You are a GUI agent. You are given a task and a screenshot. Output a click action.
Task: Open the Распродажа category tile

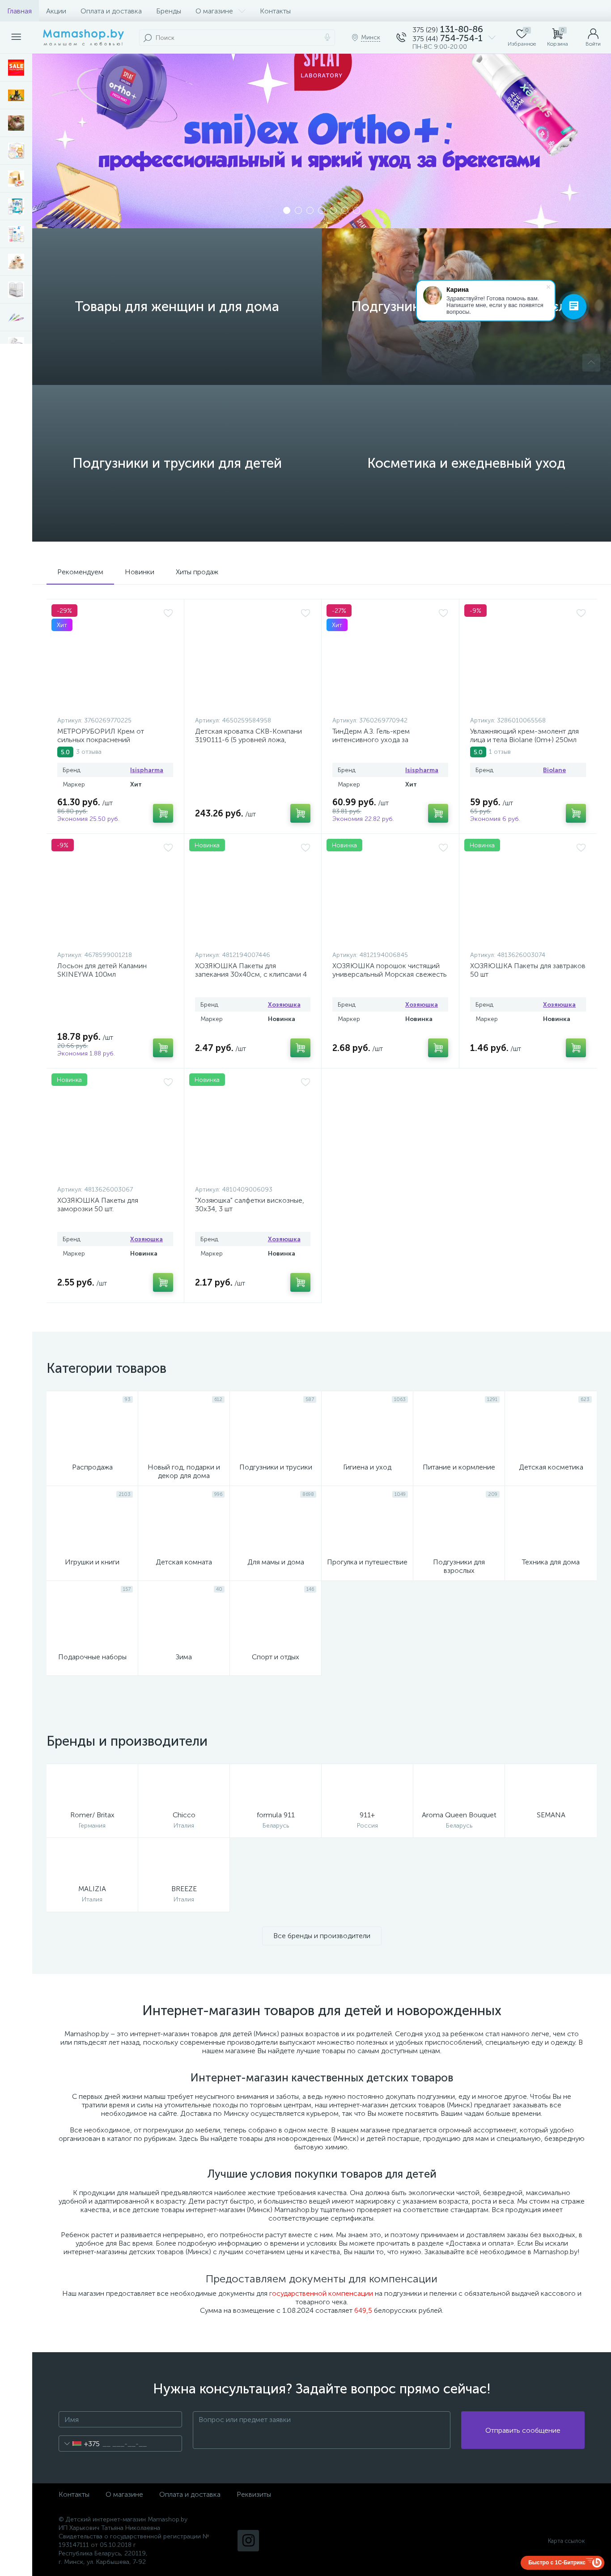tap(92, 1439)
